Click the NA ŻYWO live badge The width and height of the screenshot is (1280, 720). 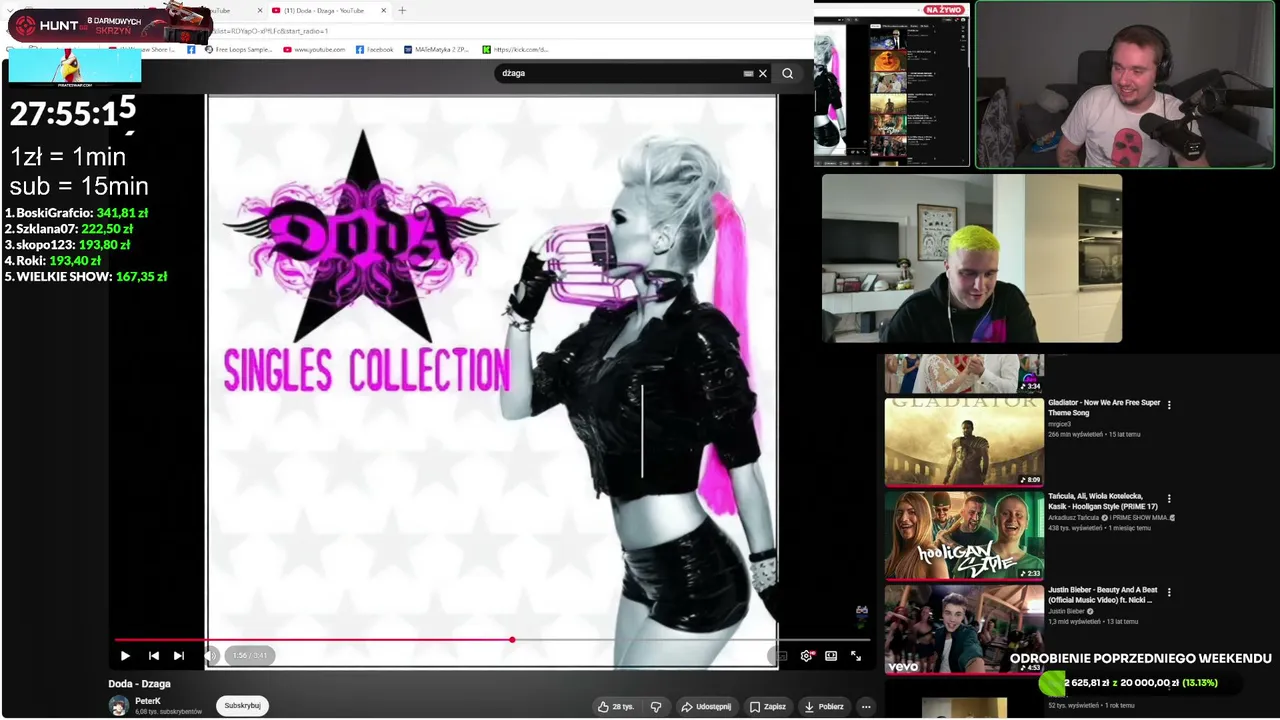pyautogui.click(x=944, y=10)
